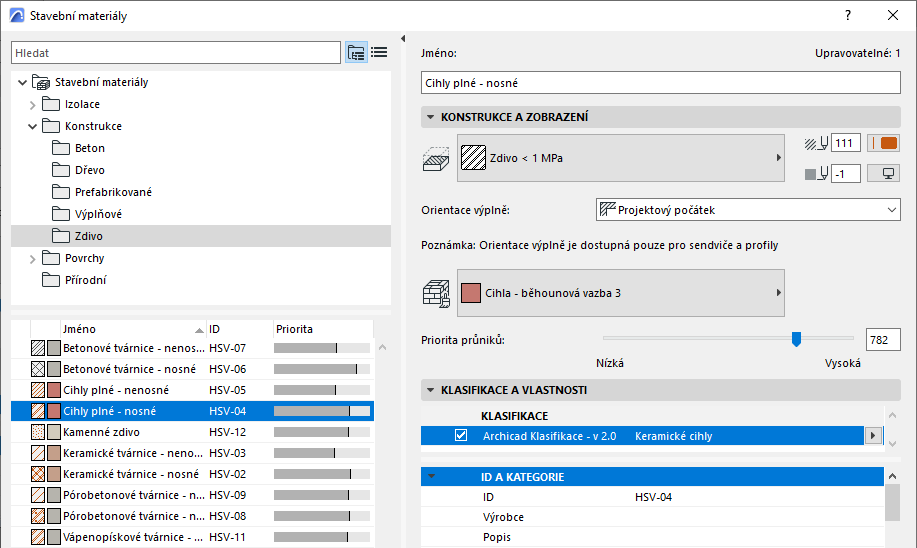Click the Kamenné zdivo surface swatch icon
The image size is (917, 548).
click(x=54, y=432)
